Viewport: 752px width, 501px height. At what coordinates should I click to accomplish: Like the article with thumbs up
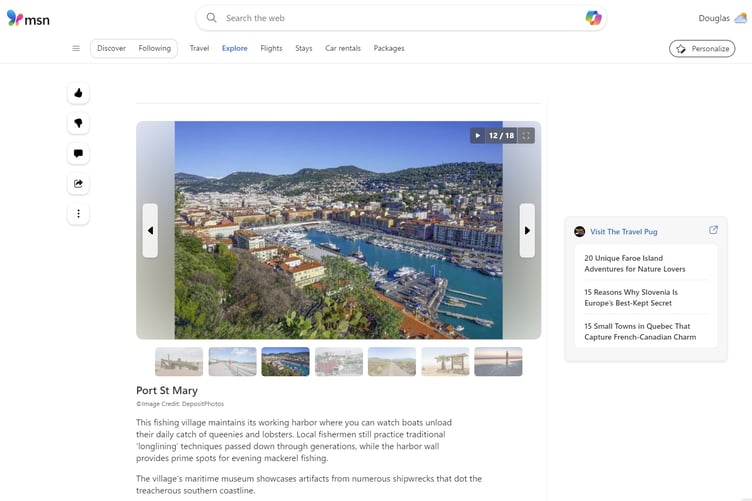click(x=78, y=93)
